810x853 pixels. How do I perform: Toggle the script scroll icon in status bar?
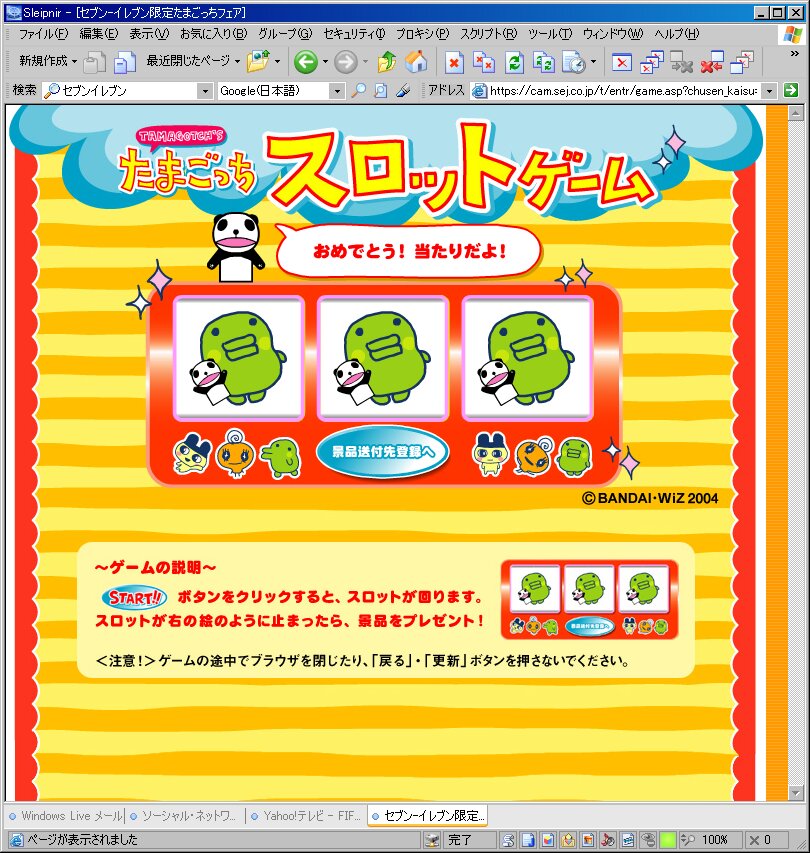[x=508, y=840]
